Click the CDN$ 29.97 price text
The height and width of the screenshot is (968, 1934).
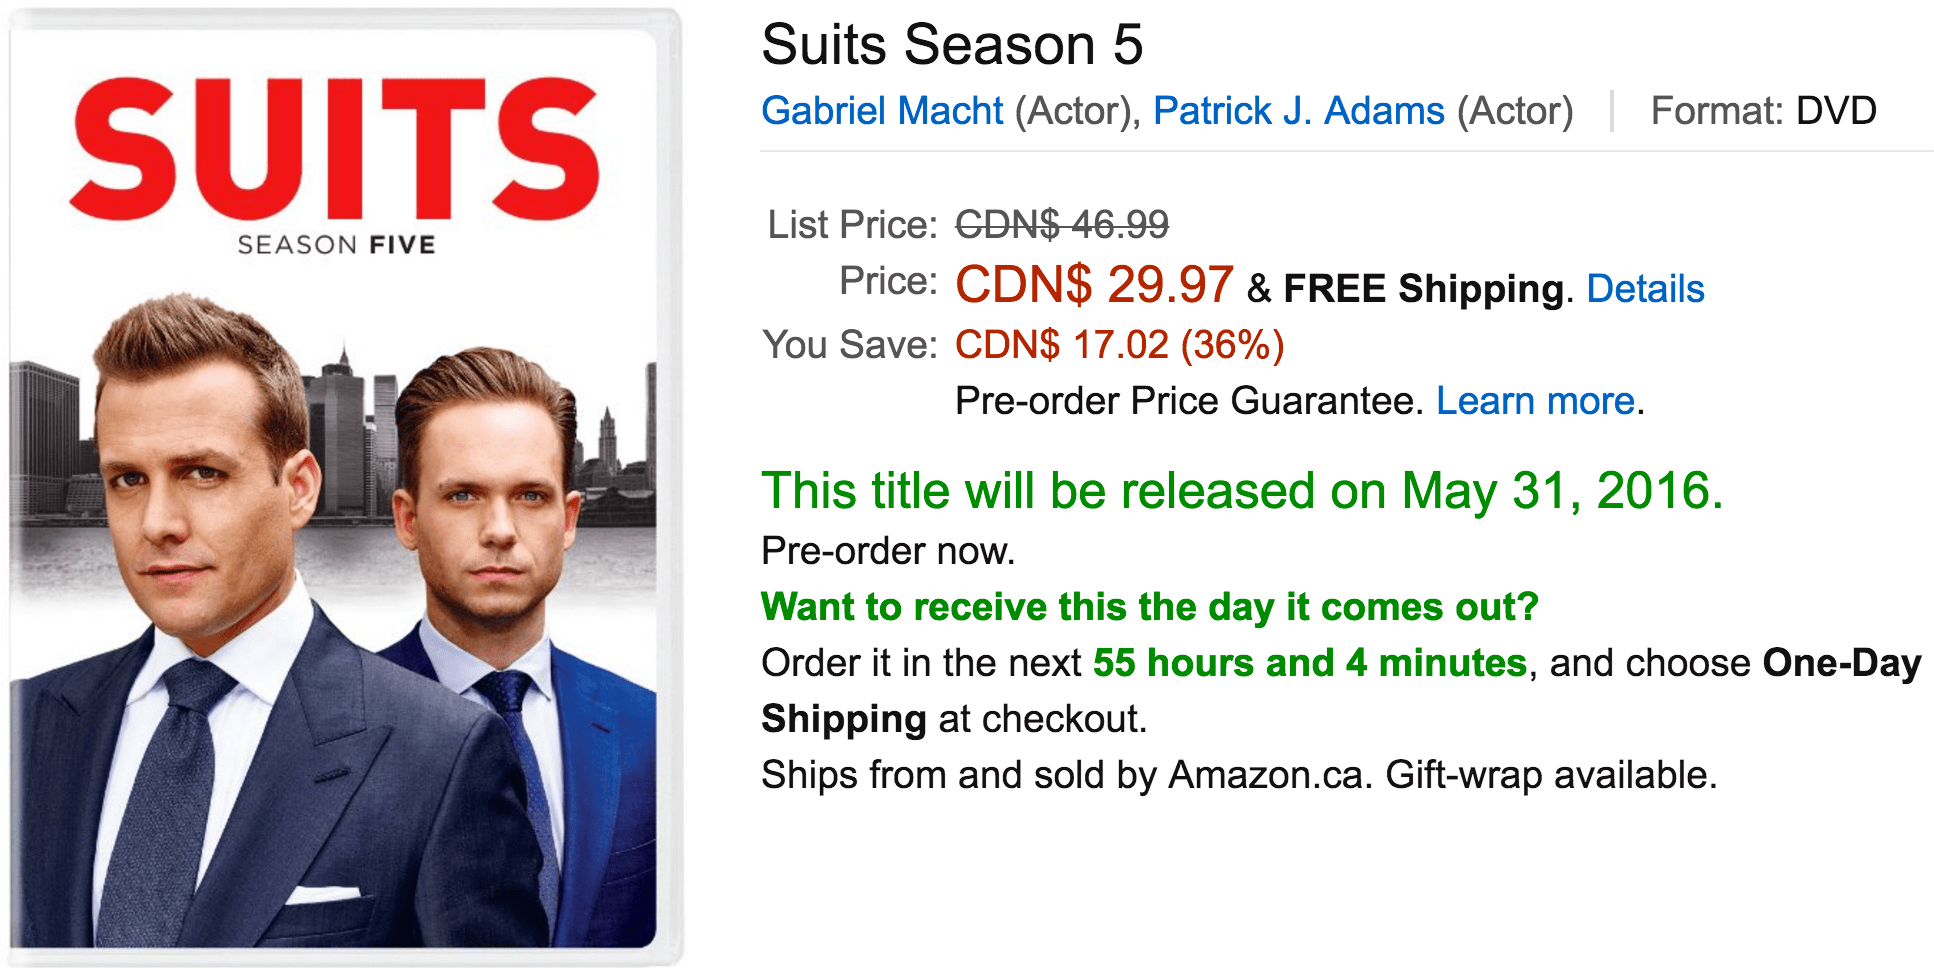[x=1094, y=285]
